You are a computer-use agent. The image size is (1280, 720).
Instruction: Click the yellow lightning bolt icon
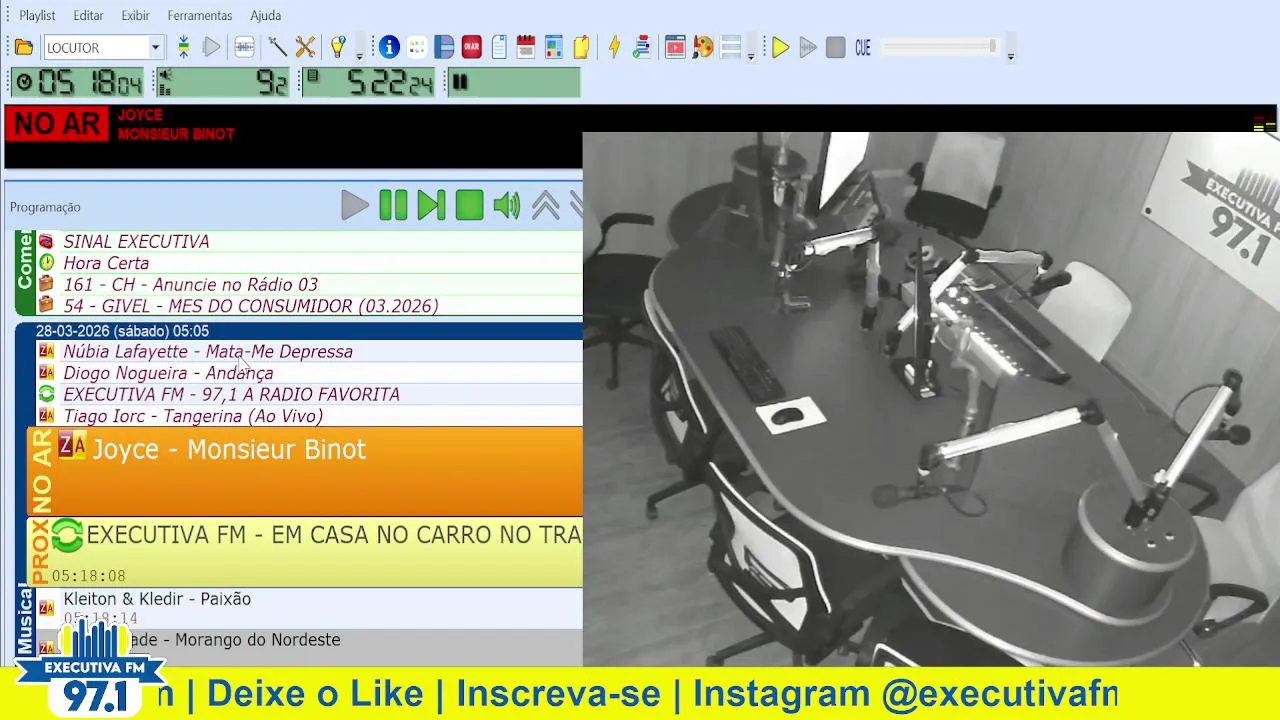click(614, 47)
